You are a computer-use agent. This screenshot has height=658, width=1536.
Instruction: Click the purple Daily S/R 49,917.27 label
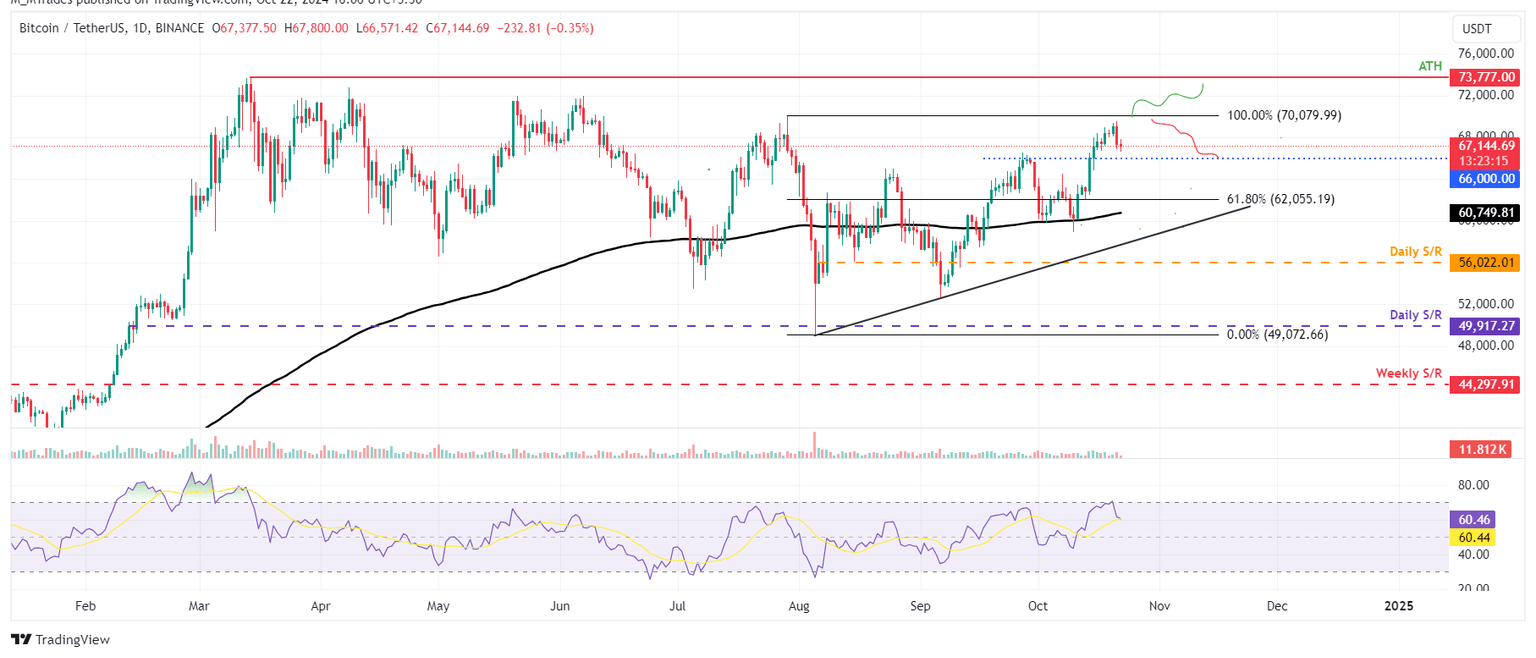(1484, 325)
